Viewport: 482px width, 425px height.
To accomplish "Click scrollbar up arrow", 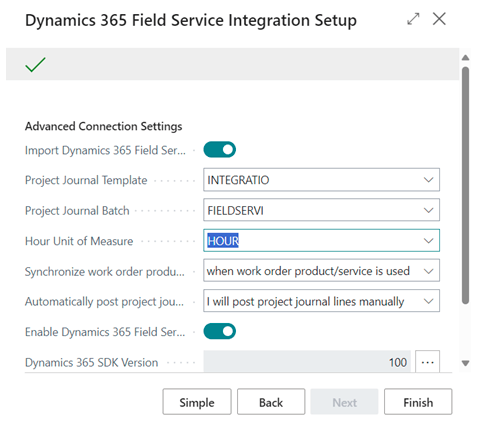I will (x=466, y=58).
